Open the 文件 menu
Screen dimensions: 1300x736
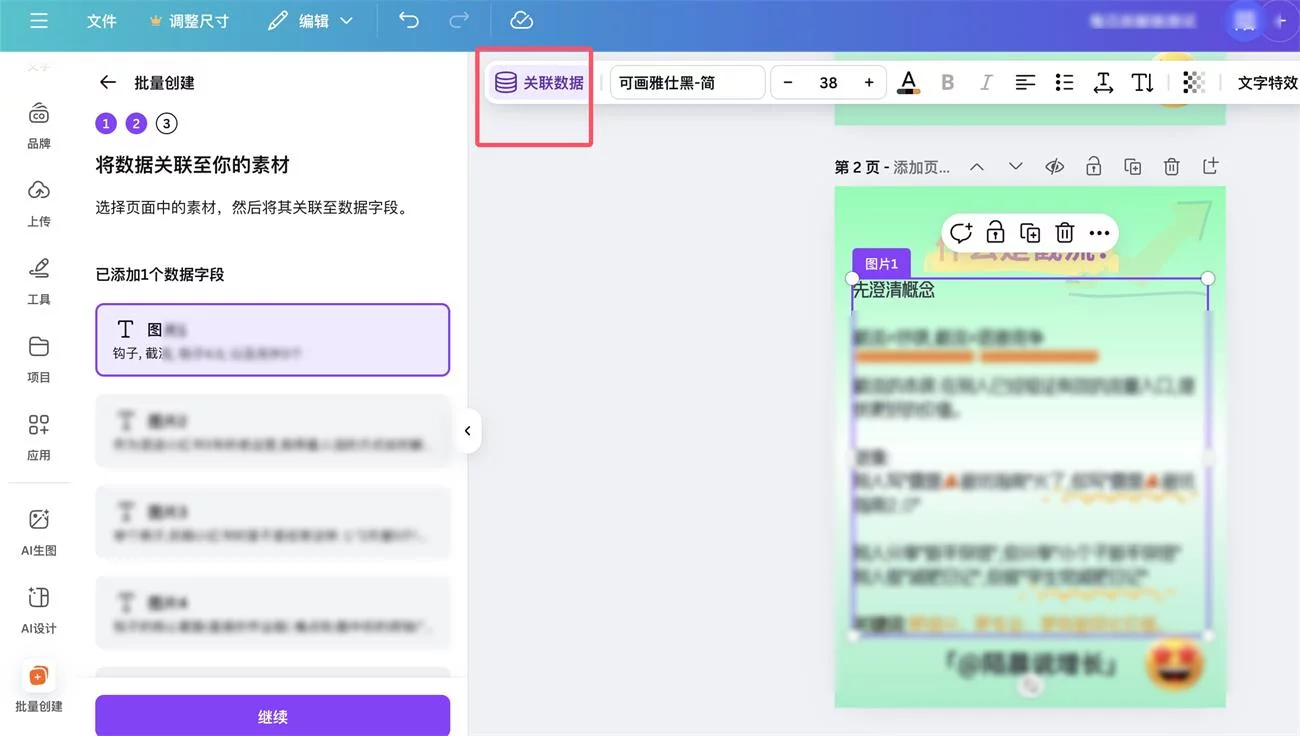pos(101,20)
